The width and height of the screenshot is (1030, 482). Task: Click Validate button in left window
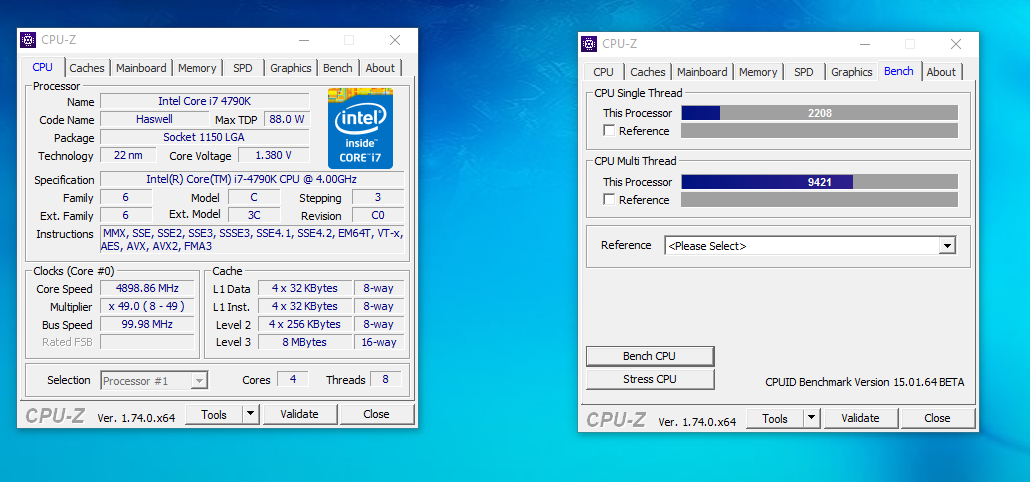coord(300,414)
